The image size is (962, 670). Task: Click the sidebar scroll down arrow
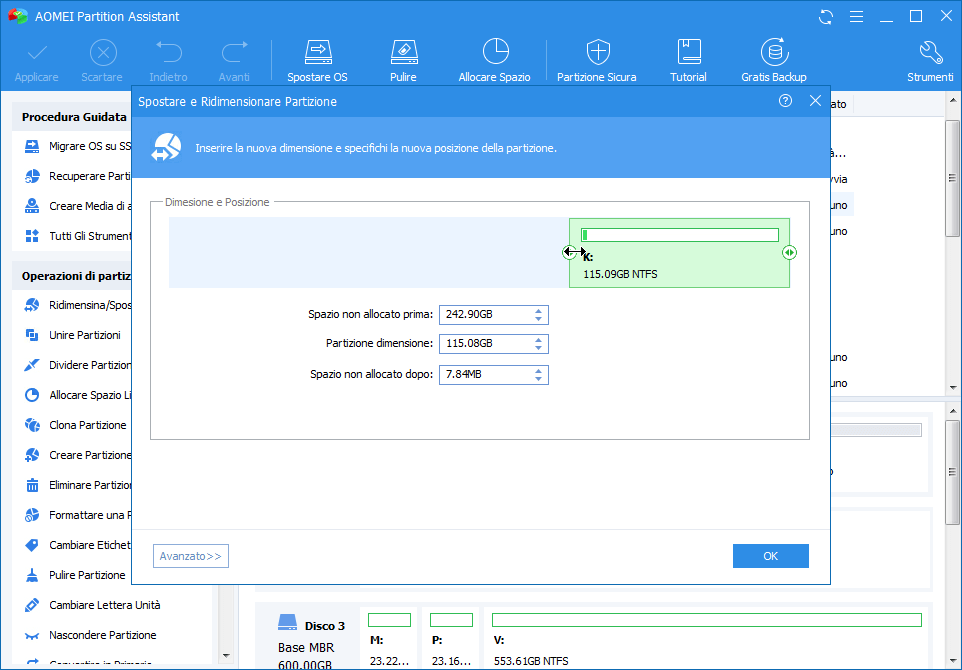[x=226, y=655]
